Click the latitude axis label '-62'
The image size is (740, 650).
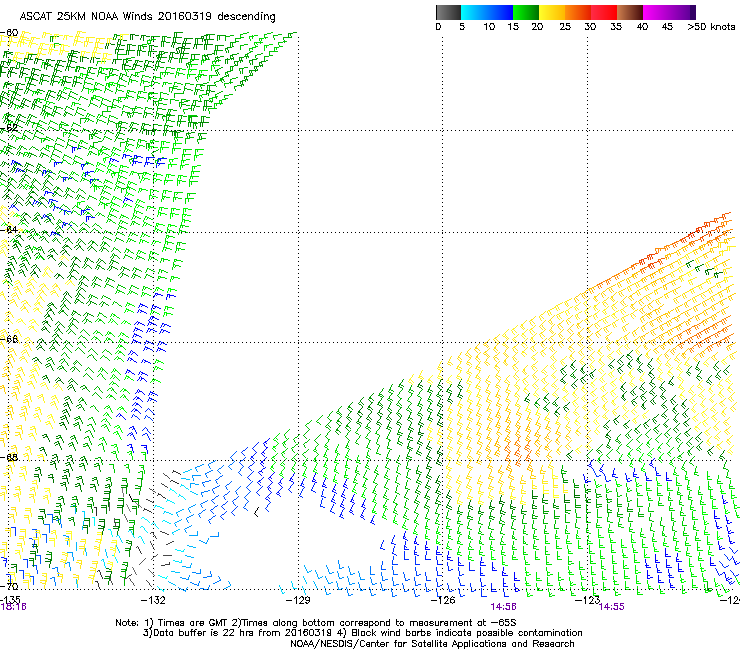[x=9, y=127]
